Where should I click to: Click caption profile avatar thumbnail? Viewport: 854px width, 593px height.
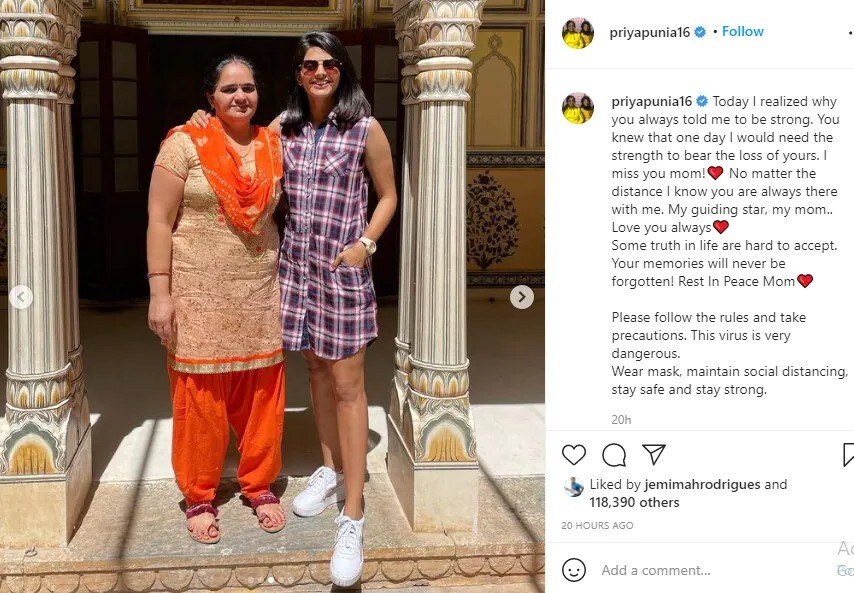pyautogui.click(x=578, y=108)
